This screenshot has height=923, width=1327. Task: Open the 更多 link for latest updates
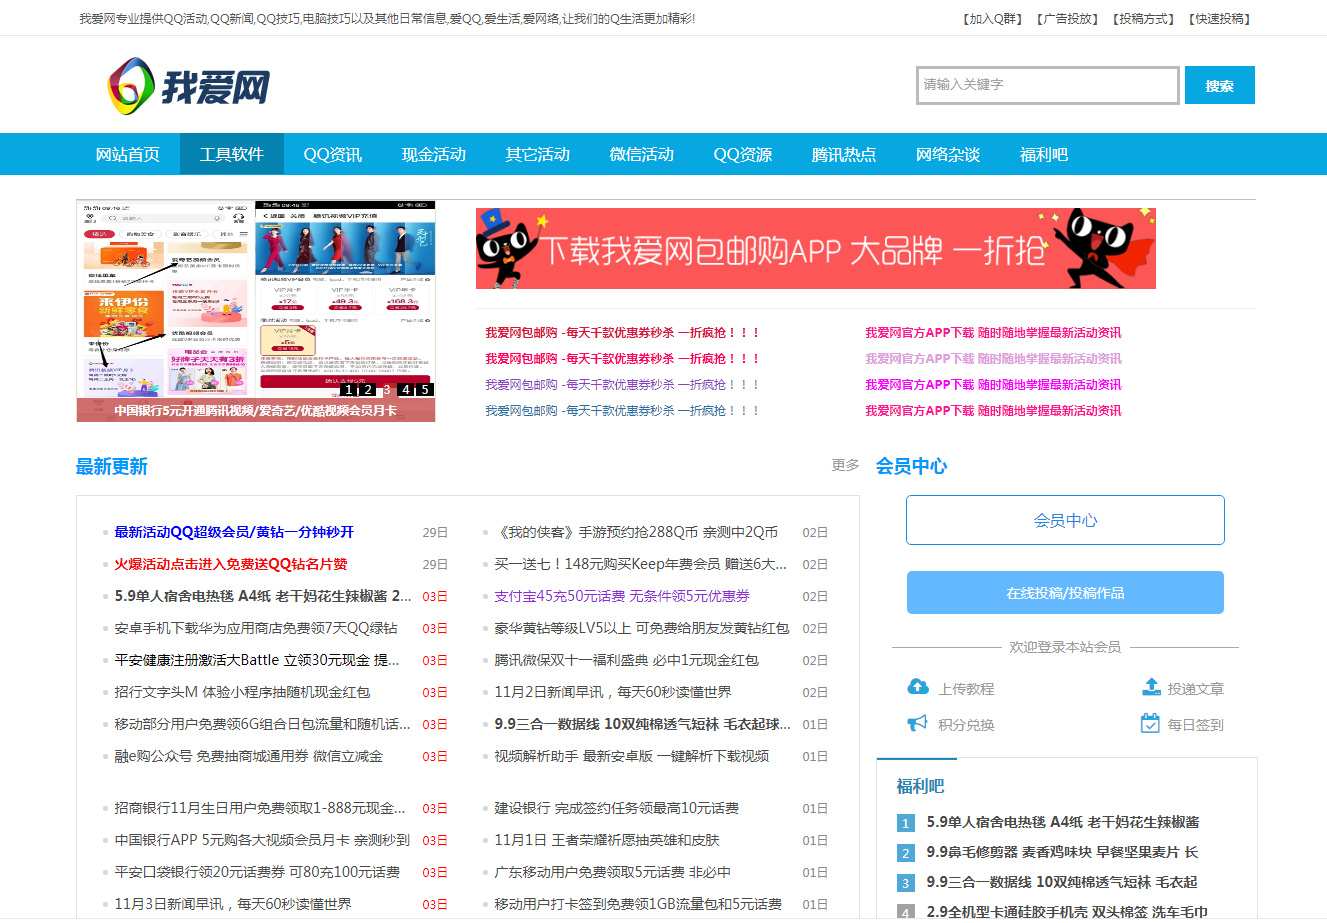coord(845,465)
